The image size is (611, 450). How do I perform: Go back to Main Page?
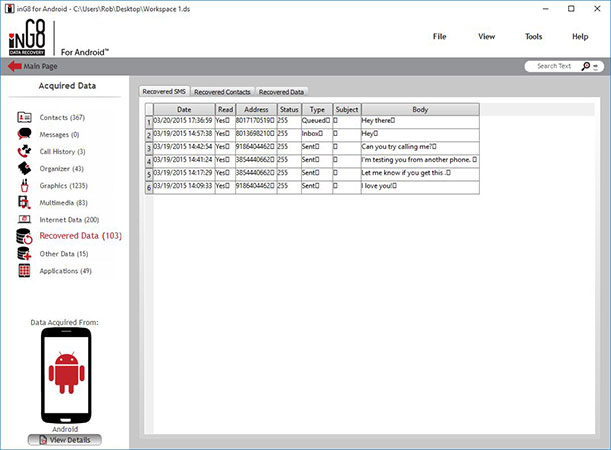[x=35, y=66]
